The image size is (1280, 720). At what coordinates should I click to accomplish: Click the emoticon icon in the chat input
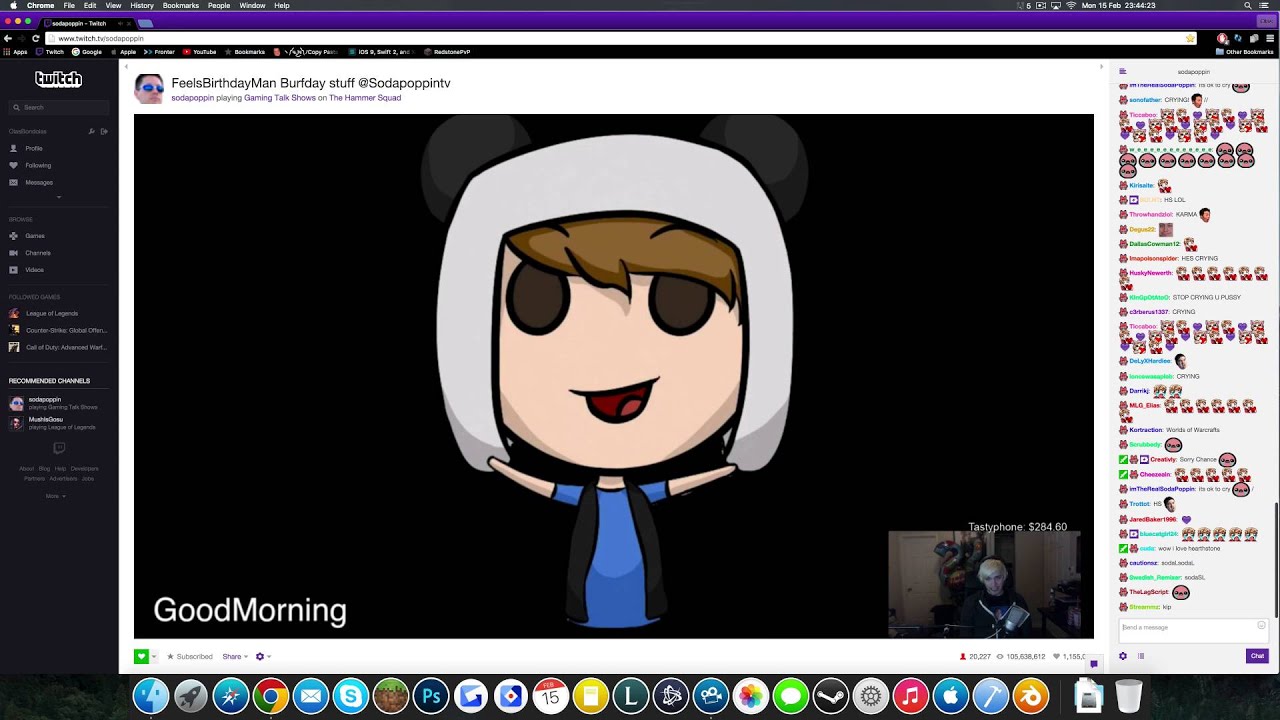click(1261, 626)
